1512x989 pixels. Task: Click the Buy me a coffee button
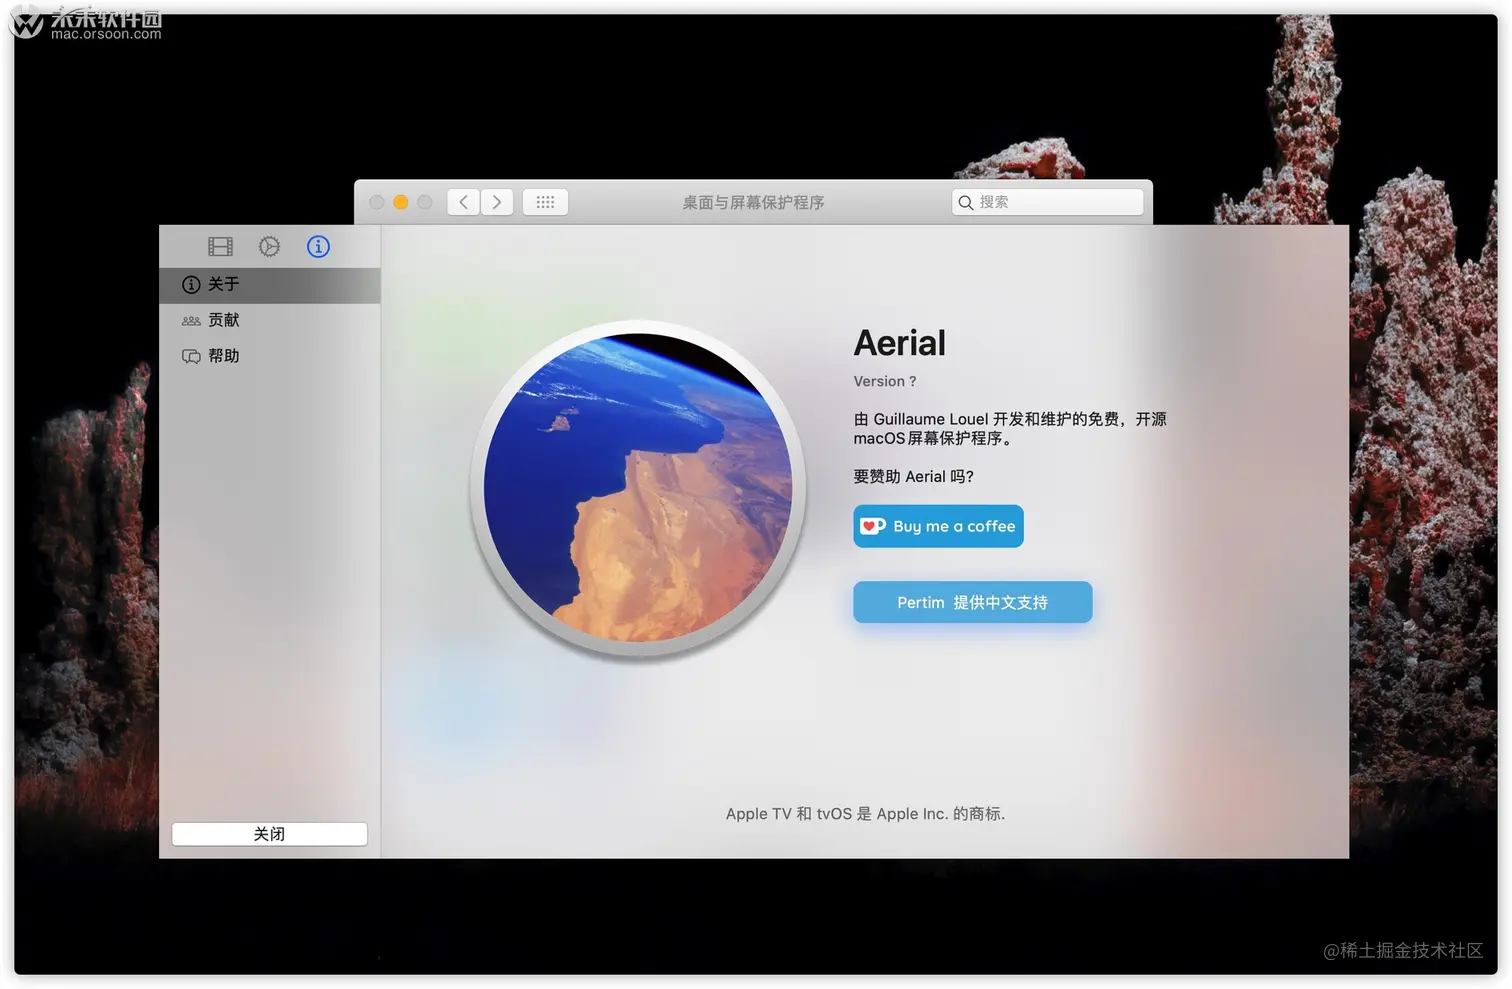pyautogui.click(x=938, y=526)
